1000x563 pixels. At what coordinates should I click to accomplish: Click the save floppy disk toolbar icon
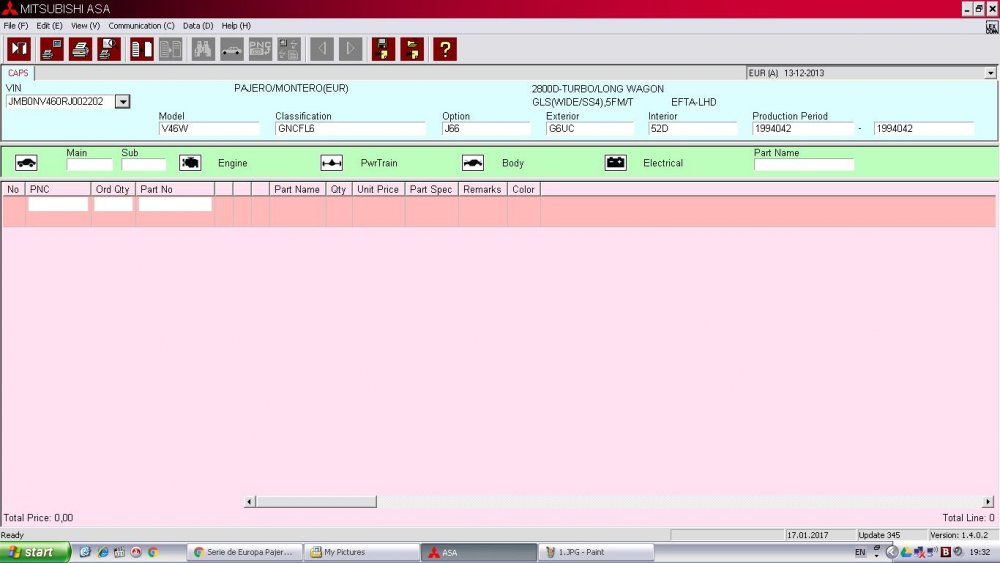[383, 49]
